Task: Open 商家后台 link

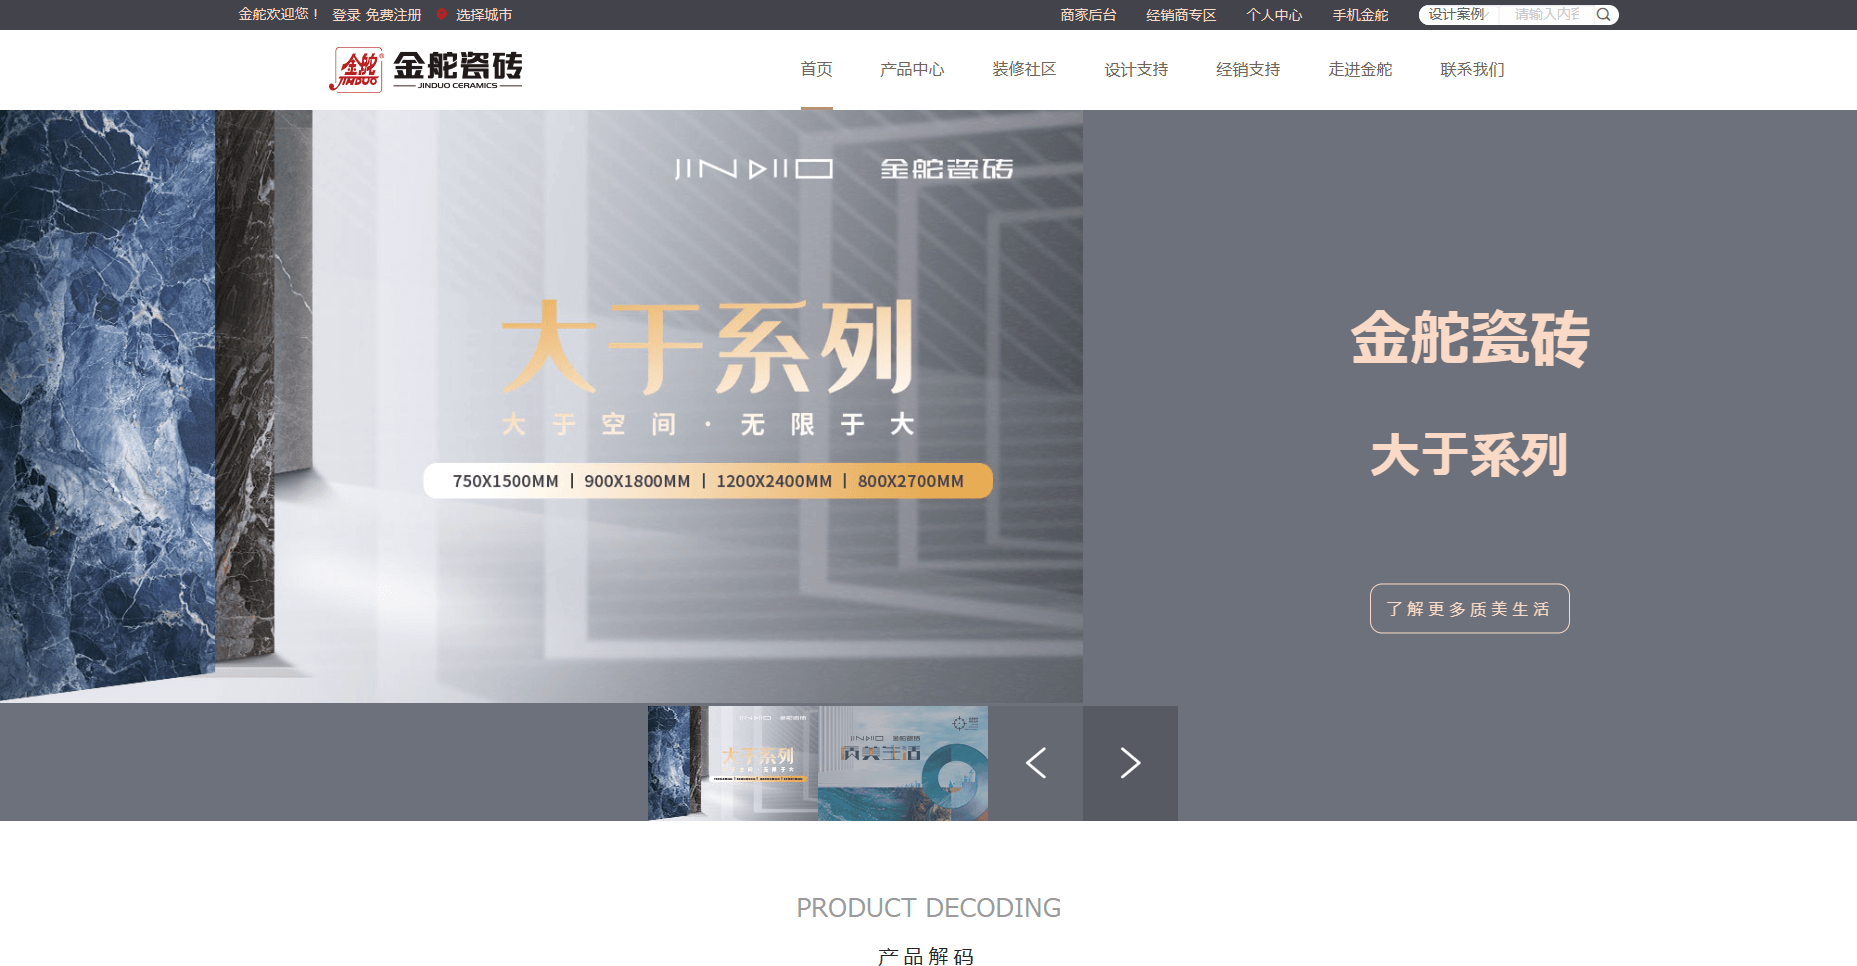Action: point(1088,15)
